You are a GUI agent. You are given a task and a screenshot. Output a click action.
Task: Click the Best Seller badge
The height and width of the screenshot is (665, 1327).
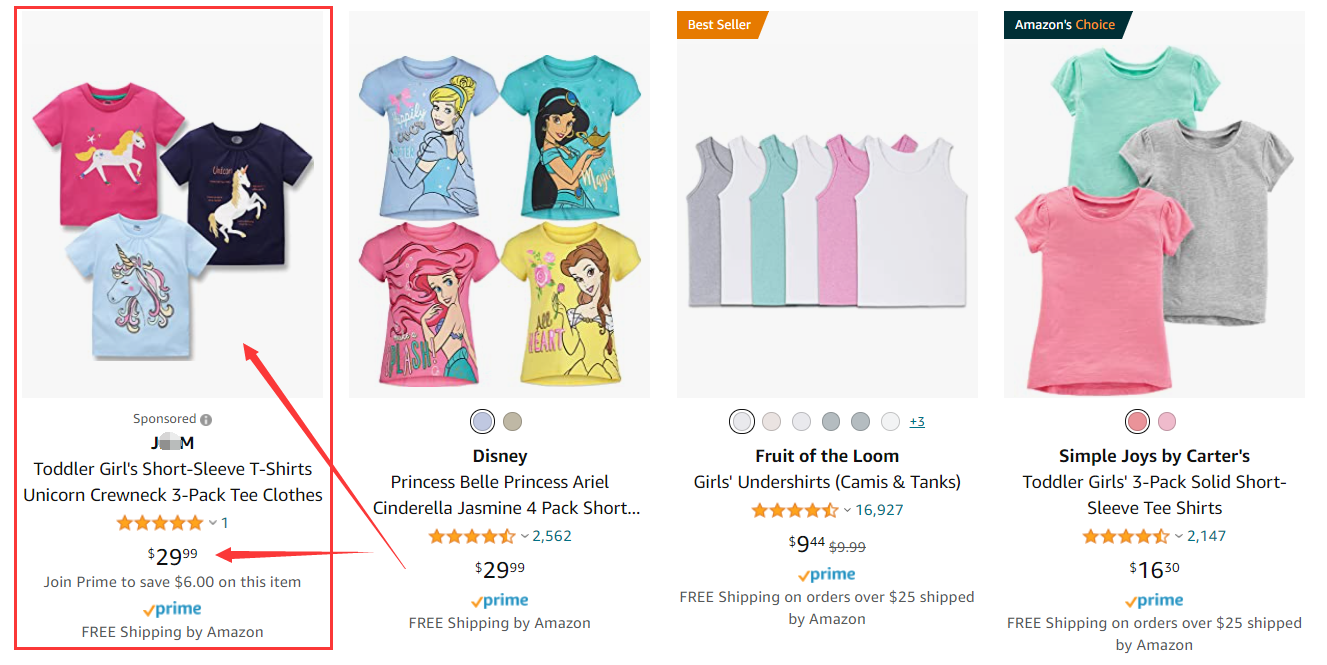point(720,25)
